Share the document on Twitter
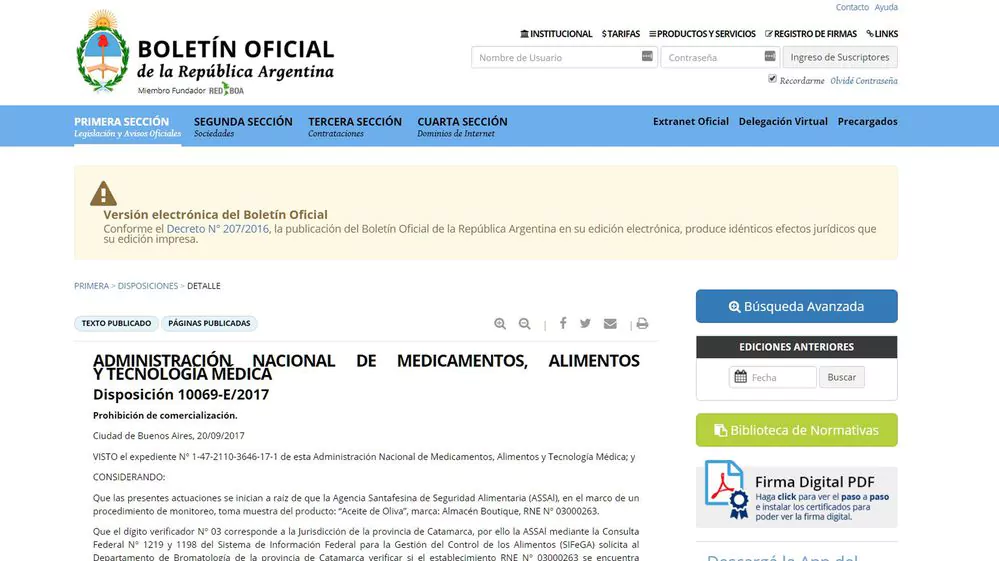The width and height of the screenshot is (999, 561). 585,324
